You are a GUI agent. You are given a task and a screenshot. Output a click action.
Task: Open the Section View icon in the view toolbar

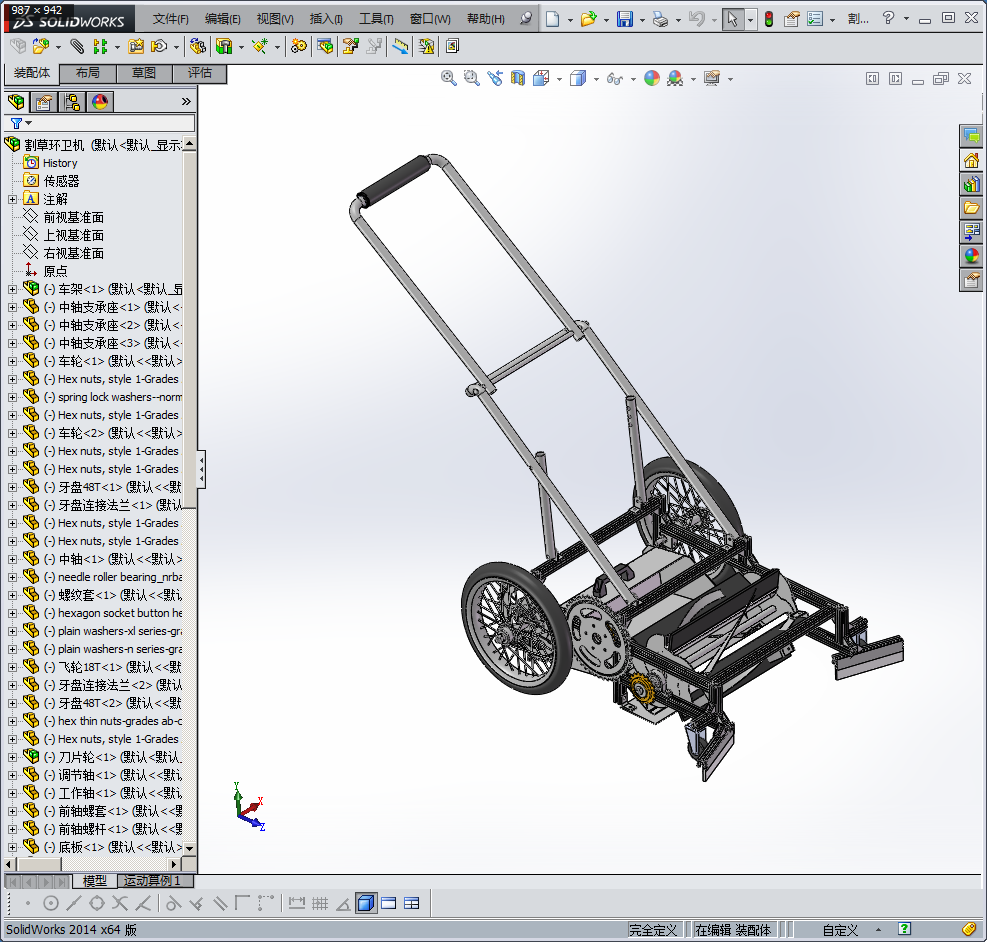[x=517, y=79]
